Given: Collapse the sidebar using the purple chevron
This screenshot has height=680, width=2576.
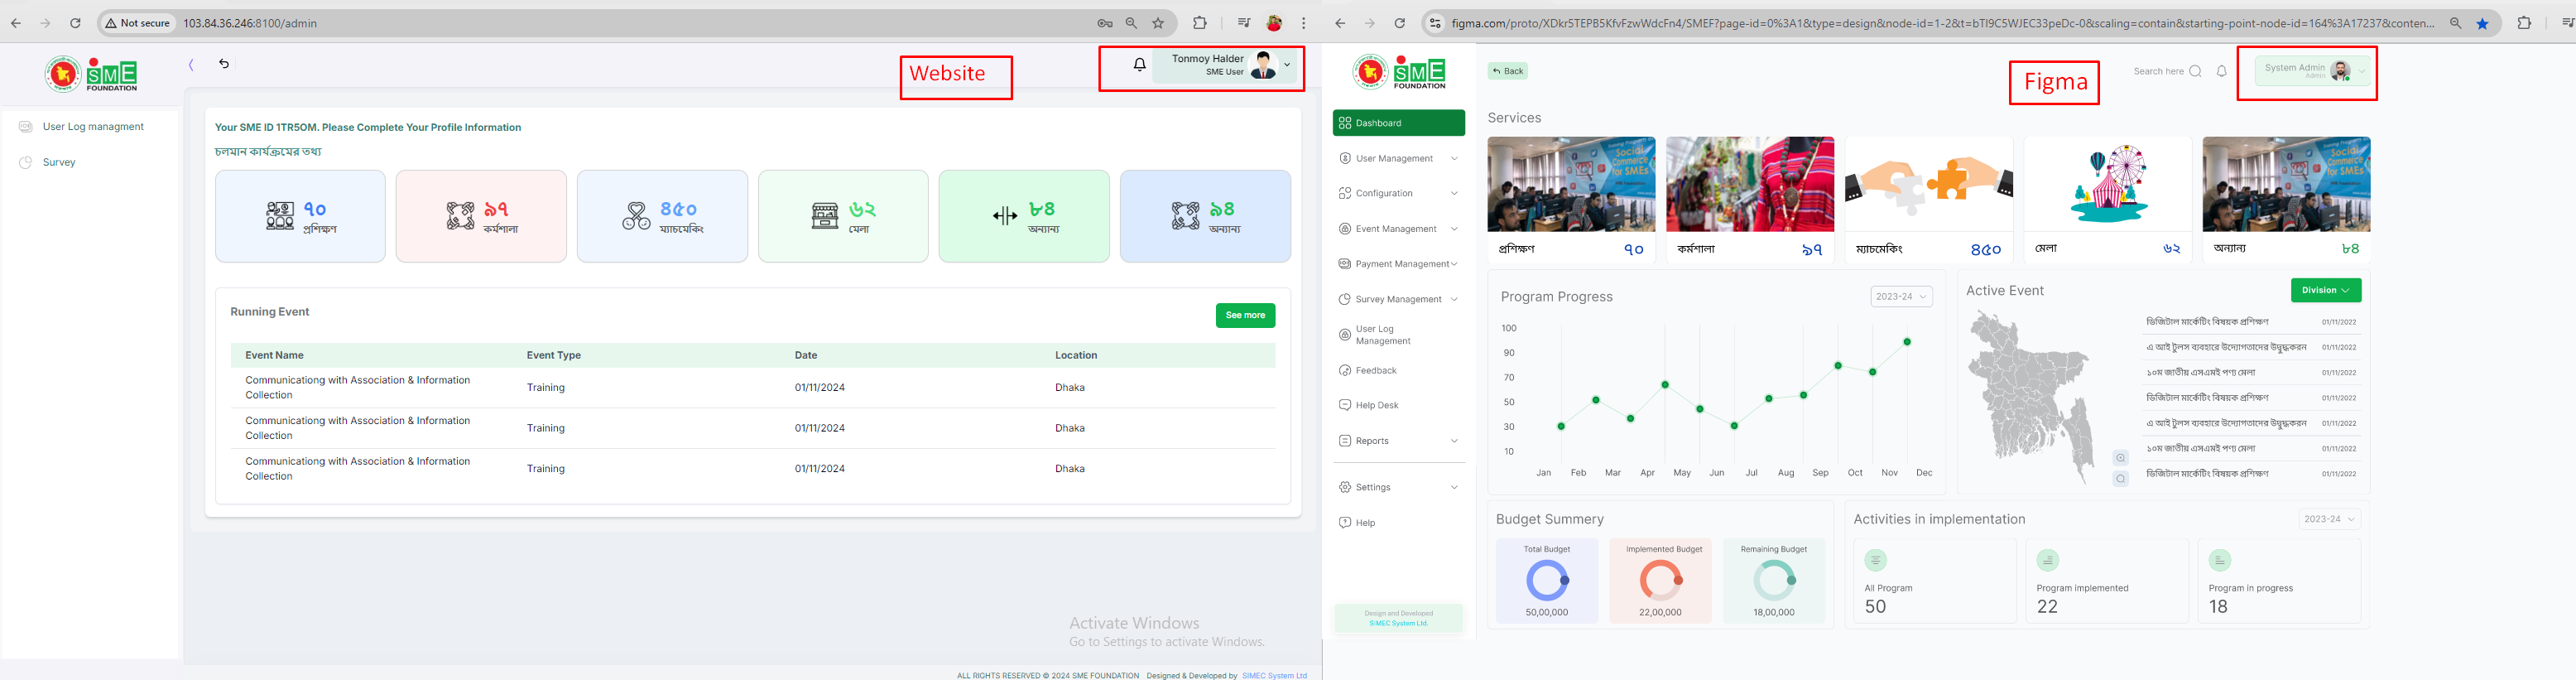Looking at the screenshot, I should point(191,65).
